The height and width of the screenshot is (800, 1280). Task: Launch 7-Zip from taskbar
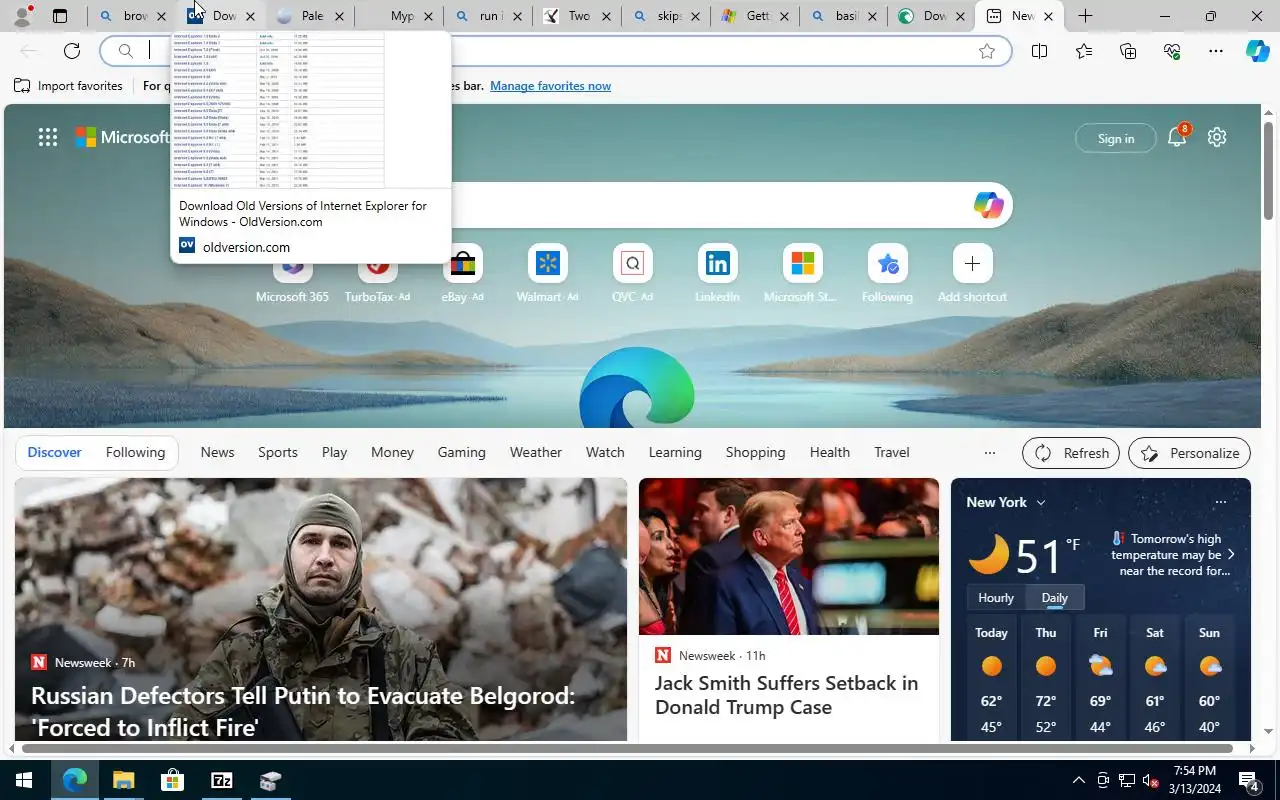221,781
